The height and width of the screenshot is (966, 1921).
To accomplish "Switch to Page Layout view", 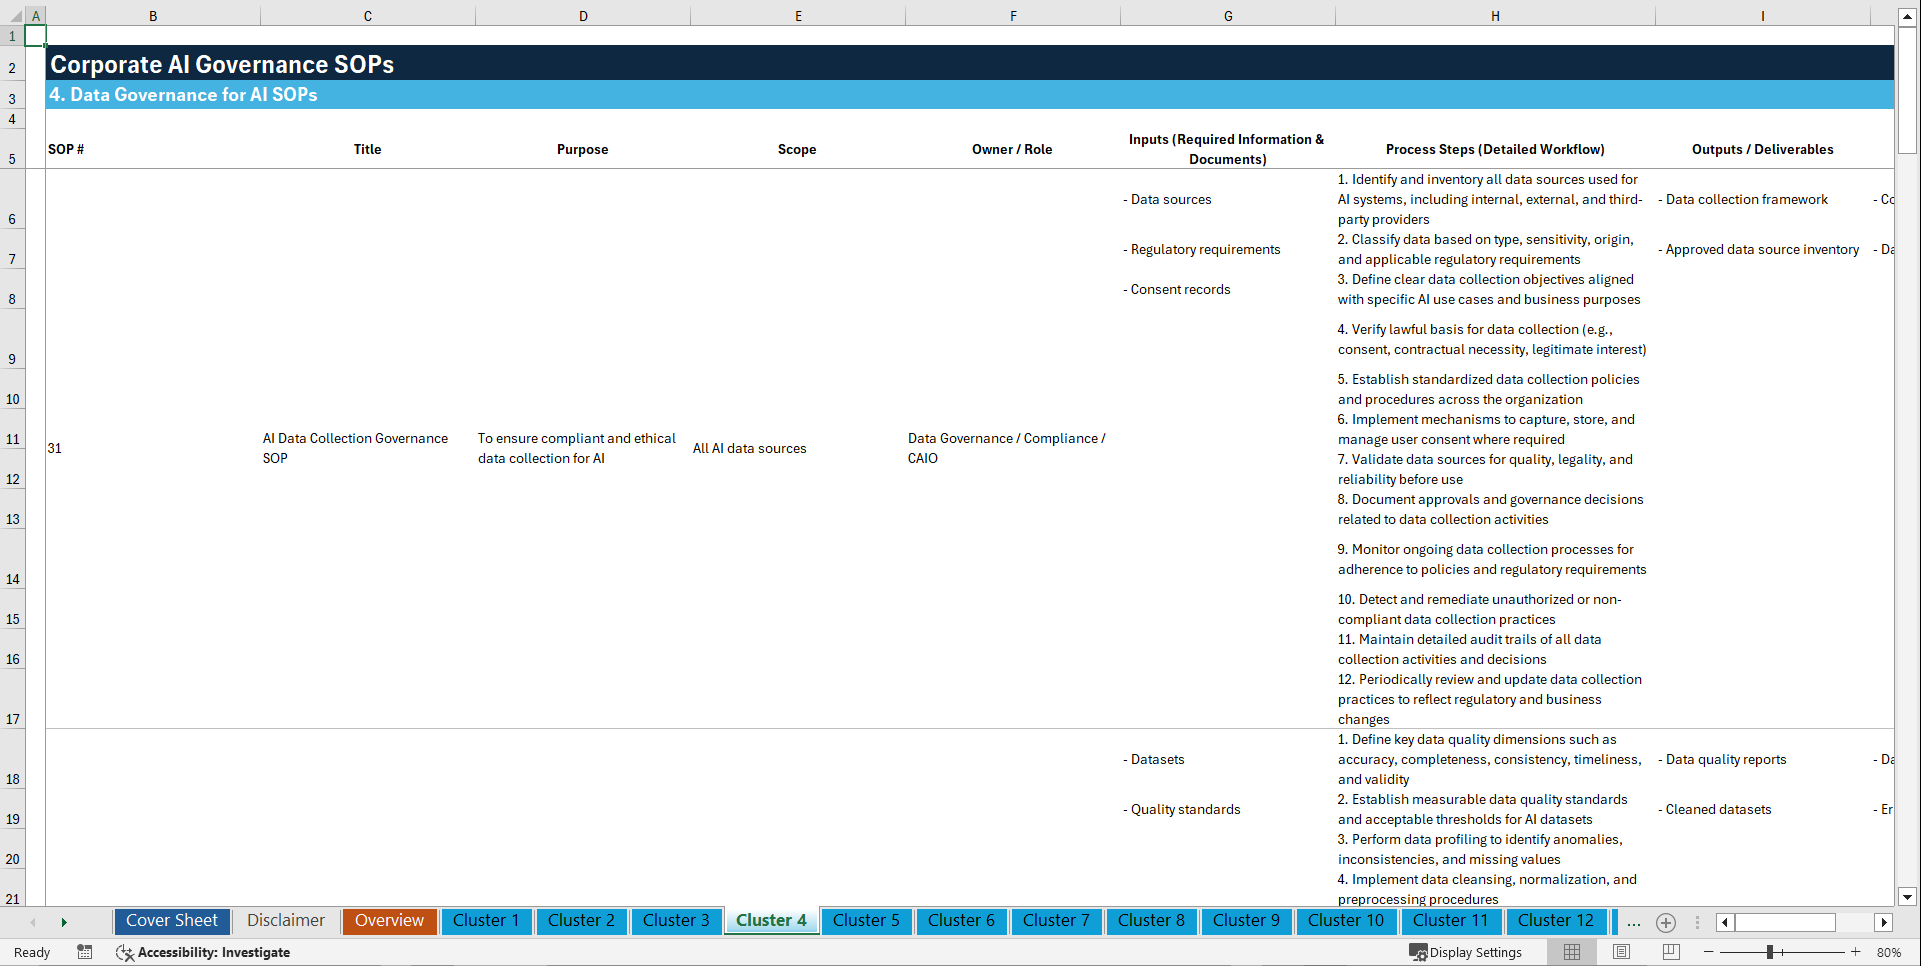I will pos(1620,952).
